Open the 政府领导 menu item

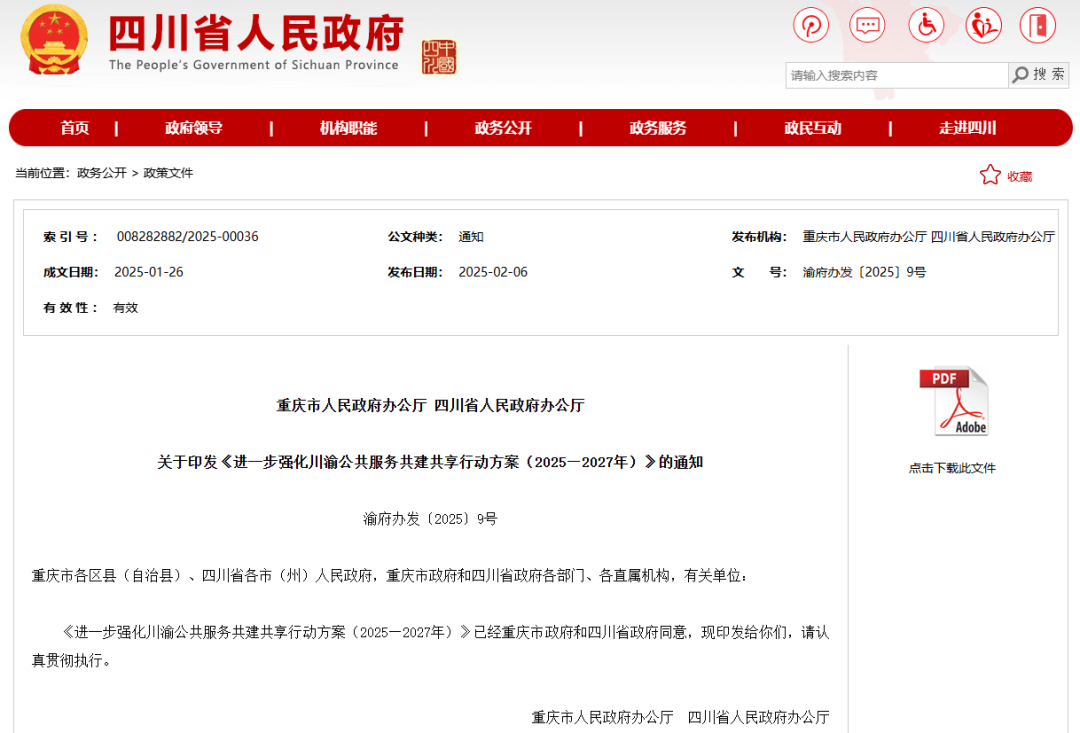click(193, 128)
